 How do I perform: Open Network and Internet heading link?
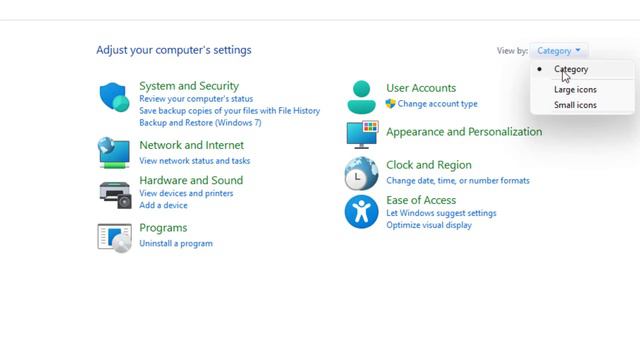(x=191, y=145)
